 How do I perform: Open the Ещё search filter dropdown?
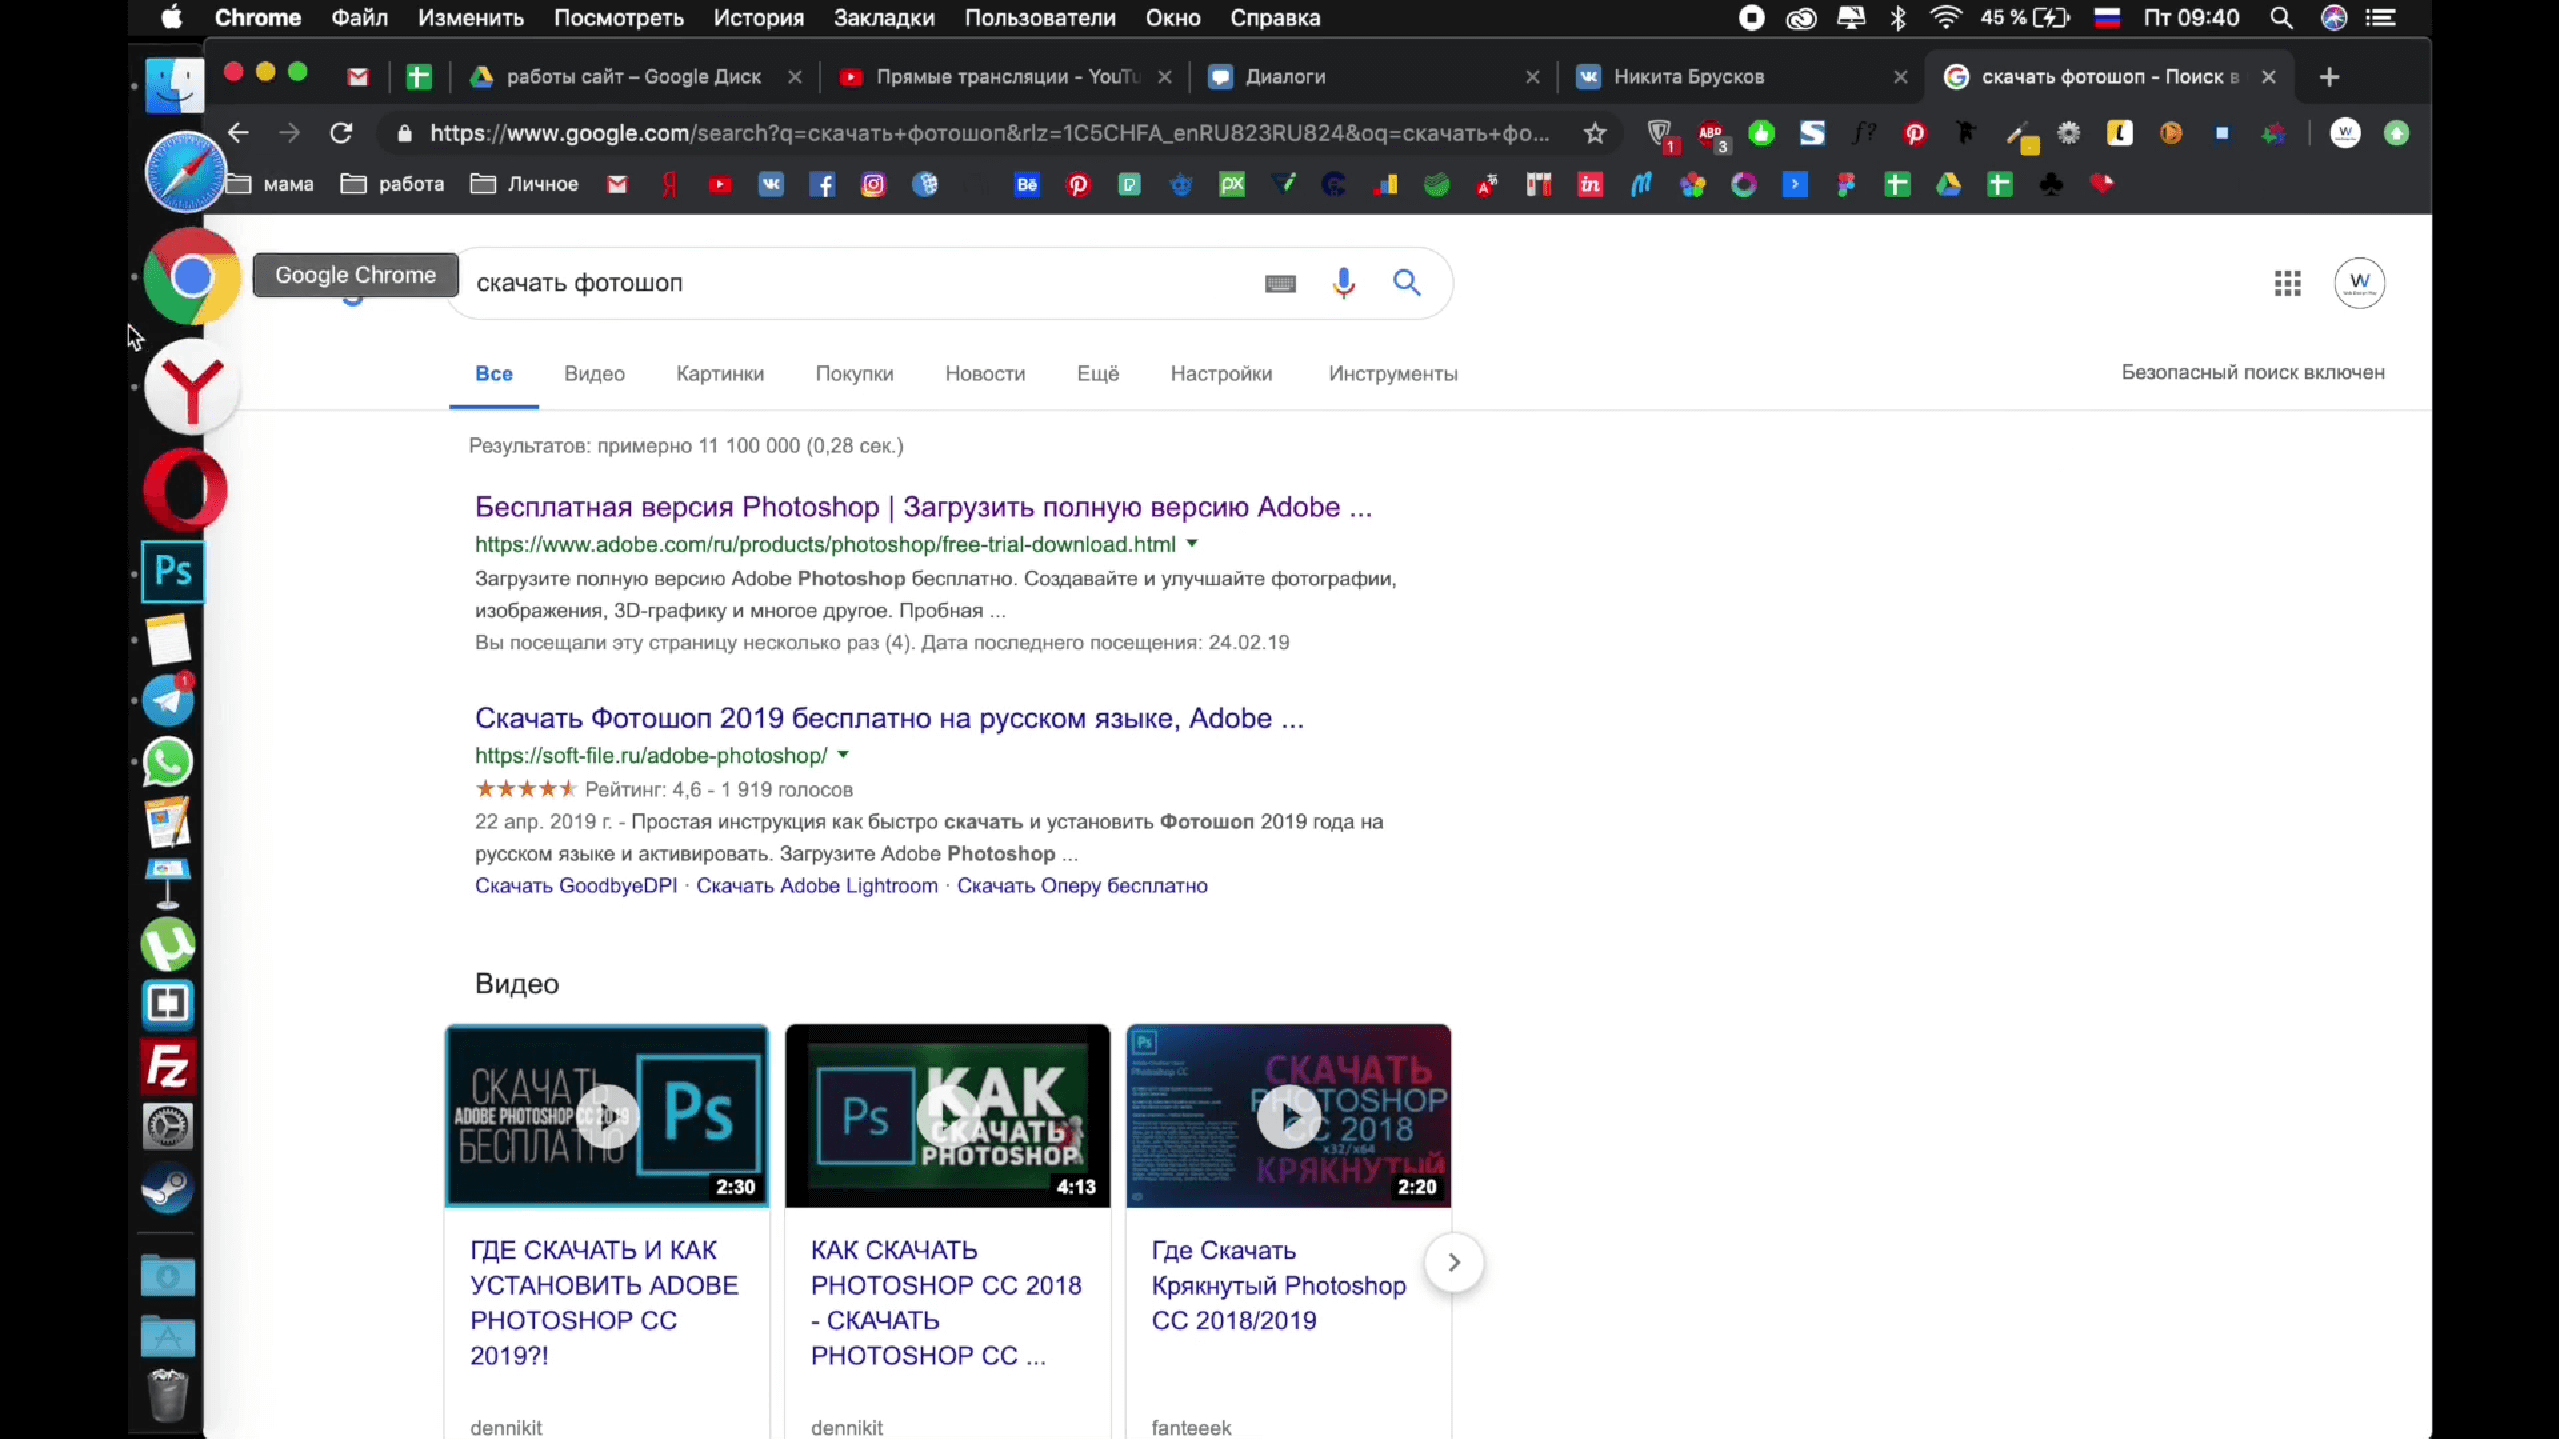[1098, 373]
